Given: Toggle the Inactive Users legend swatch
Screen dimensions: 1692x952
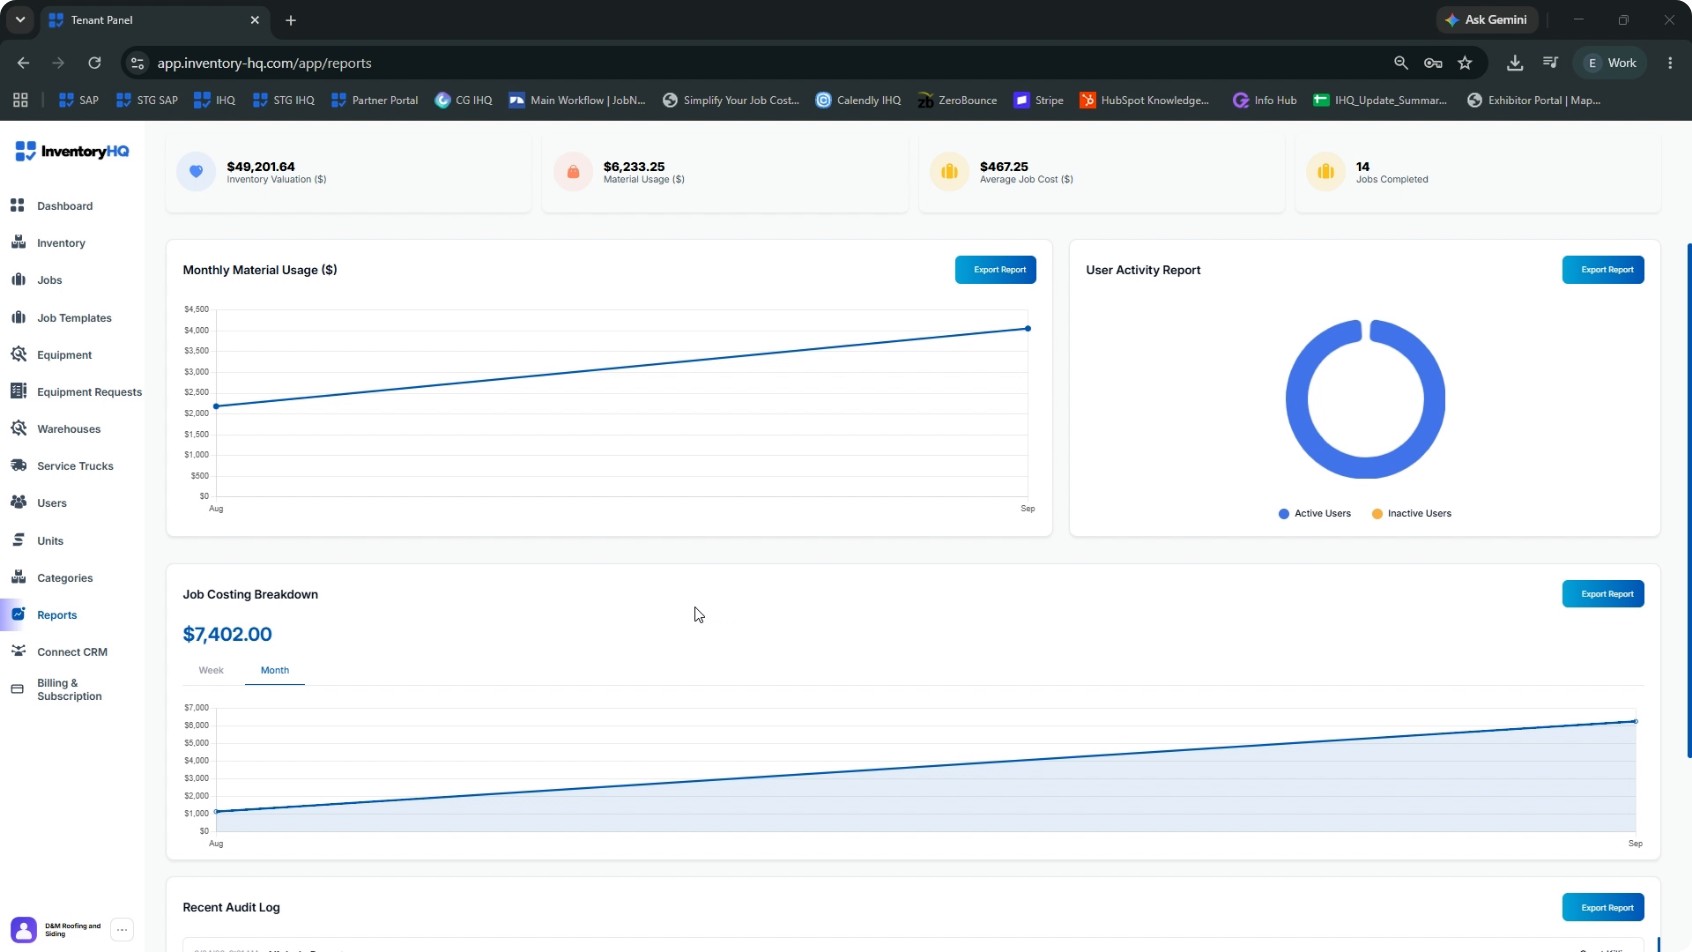Looking at the screenshot, I should 1377,514.
